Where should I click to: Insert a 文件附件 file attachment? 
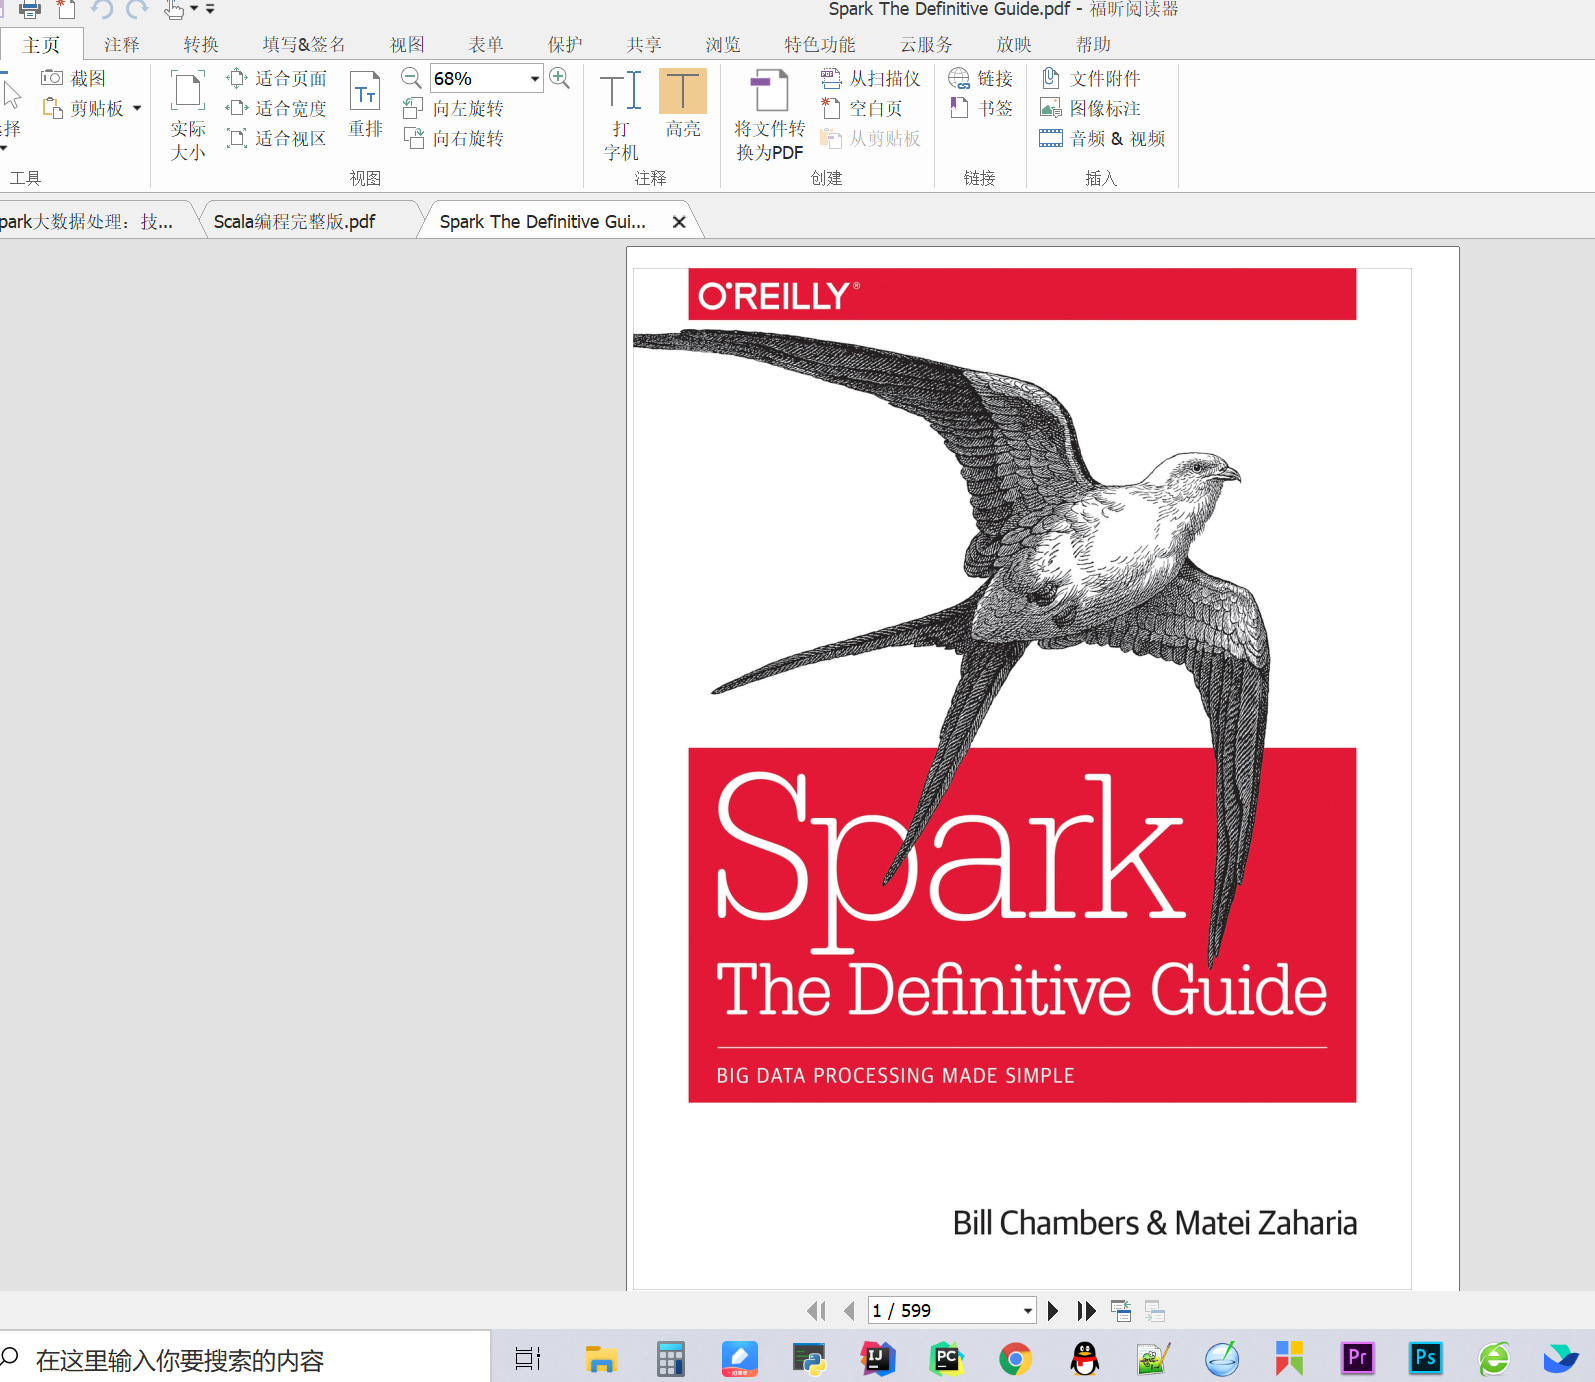point(1090,78)
